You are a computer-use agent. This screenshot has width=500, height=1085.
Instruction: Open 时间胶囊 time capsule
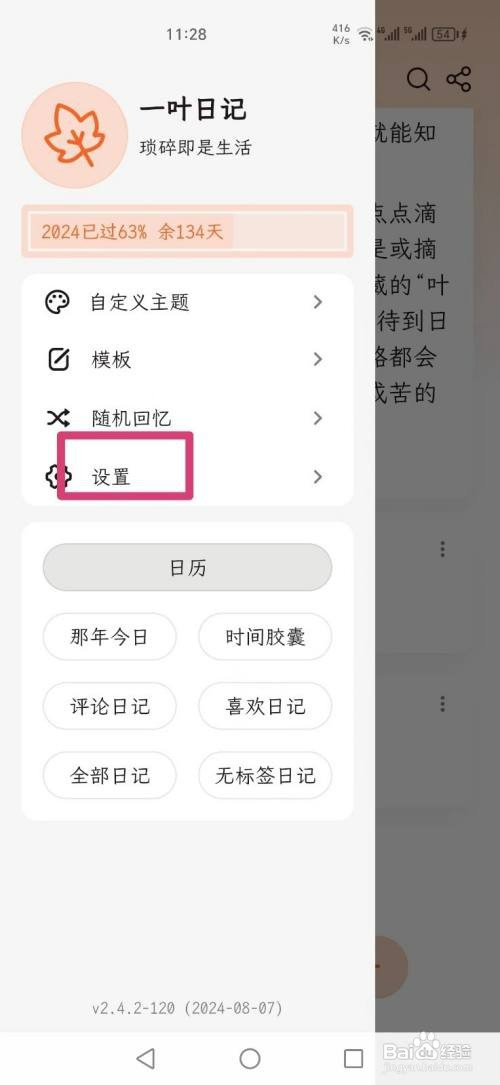265,637
